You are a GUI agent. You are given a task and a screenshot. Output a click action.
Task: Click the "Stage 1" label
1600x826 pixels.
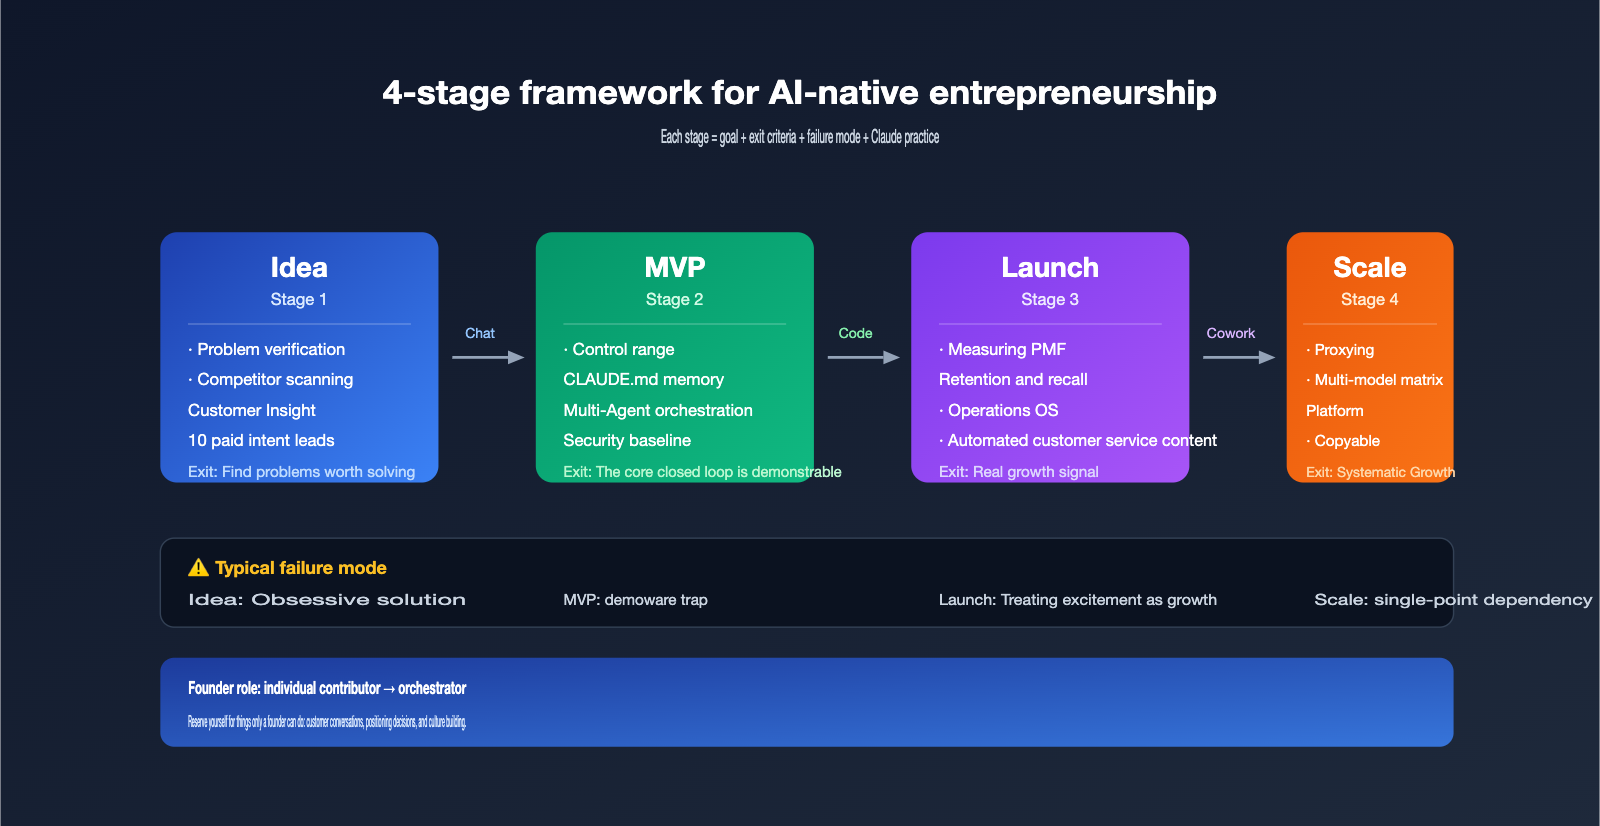pyautogui.click(x=299, y=299)
